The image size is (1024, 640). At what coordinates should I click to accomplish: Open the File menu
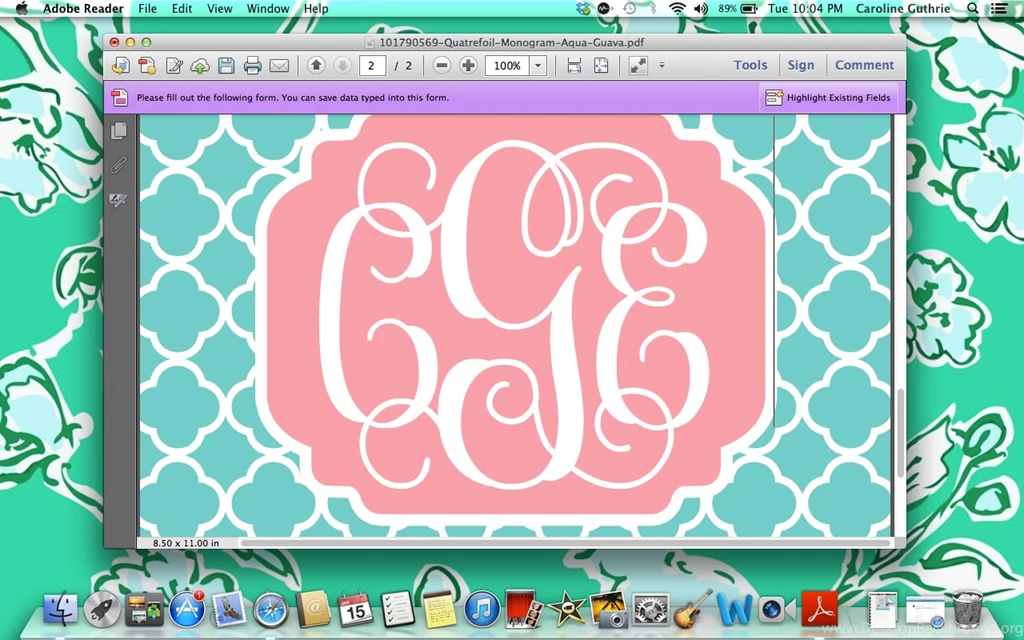pos(147,8)
